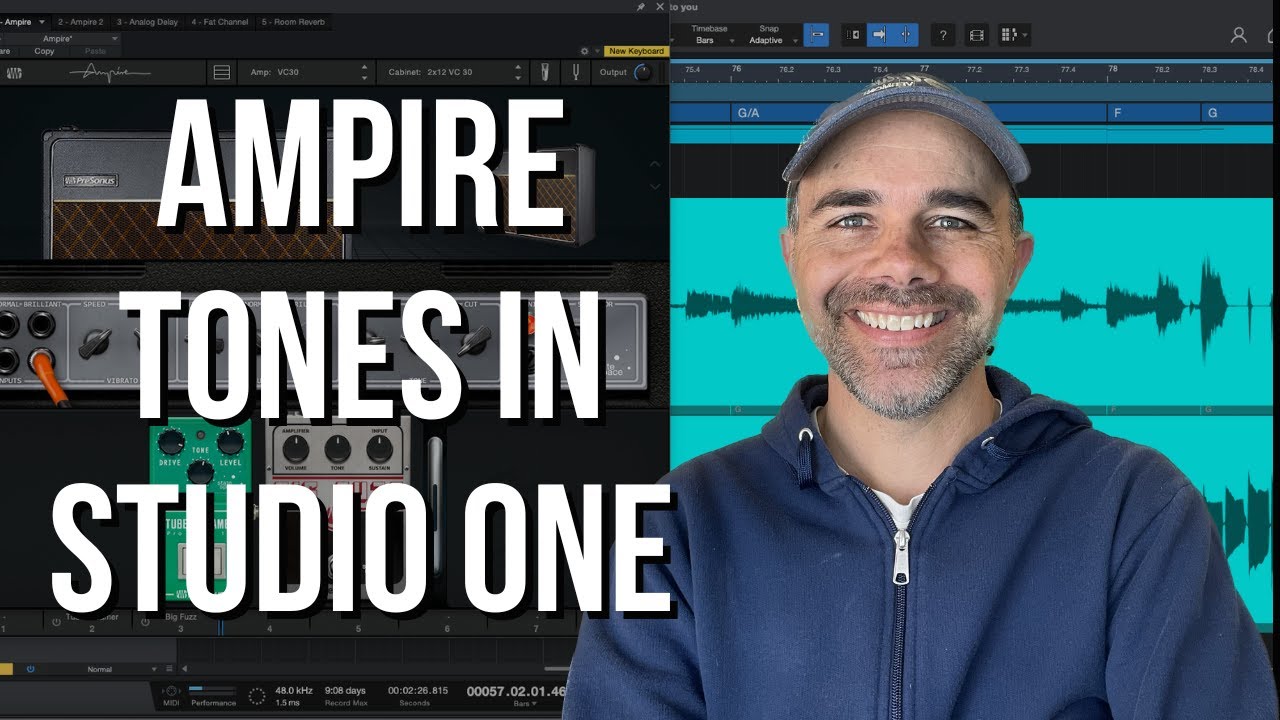Click the Paste button
Screen dimensions: 1280x720
click(x=95, y=51)
